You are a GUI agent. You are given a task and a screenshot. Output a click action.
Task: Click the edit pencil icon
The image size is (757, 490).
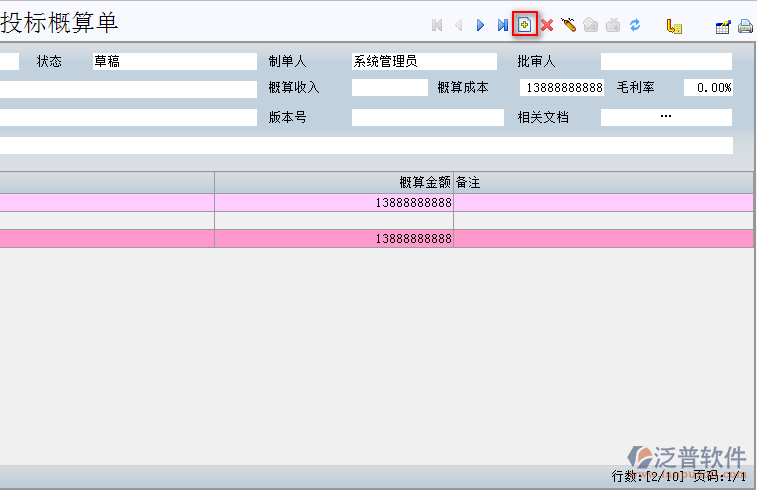coord(568,25)
